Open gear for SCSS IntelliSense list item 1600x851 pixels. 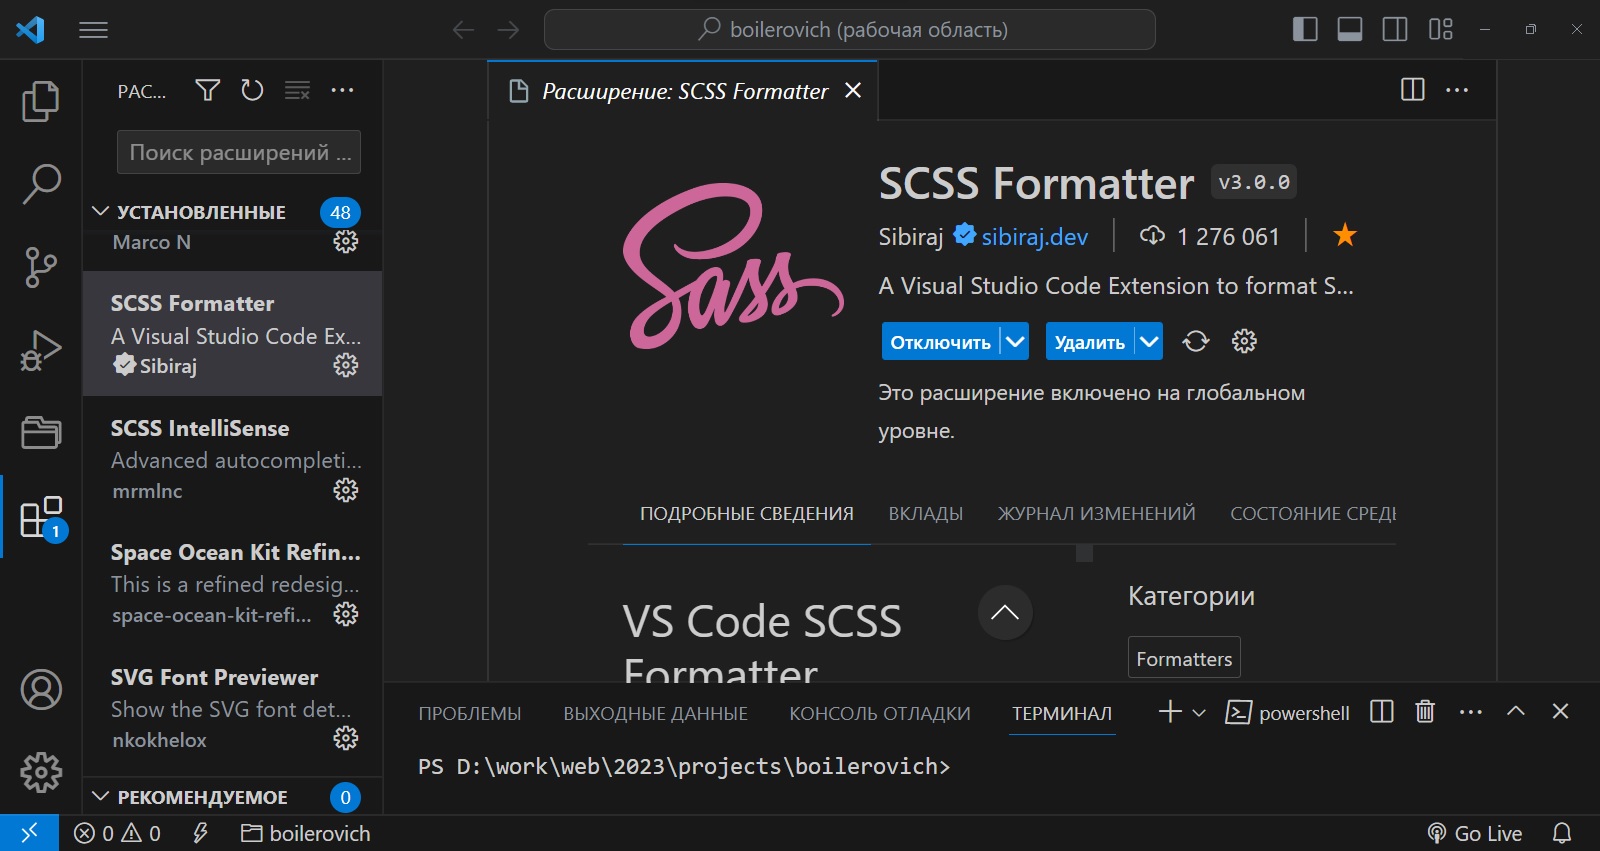click(346, 490)
